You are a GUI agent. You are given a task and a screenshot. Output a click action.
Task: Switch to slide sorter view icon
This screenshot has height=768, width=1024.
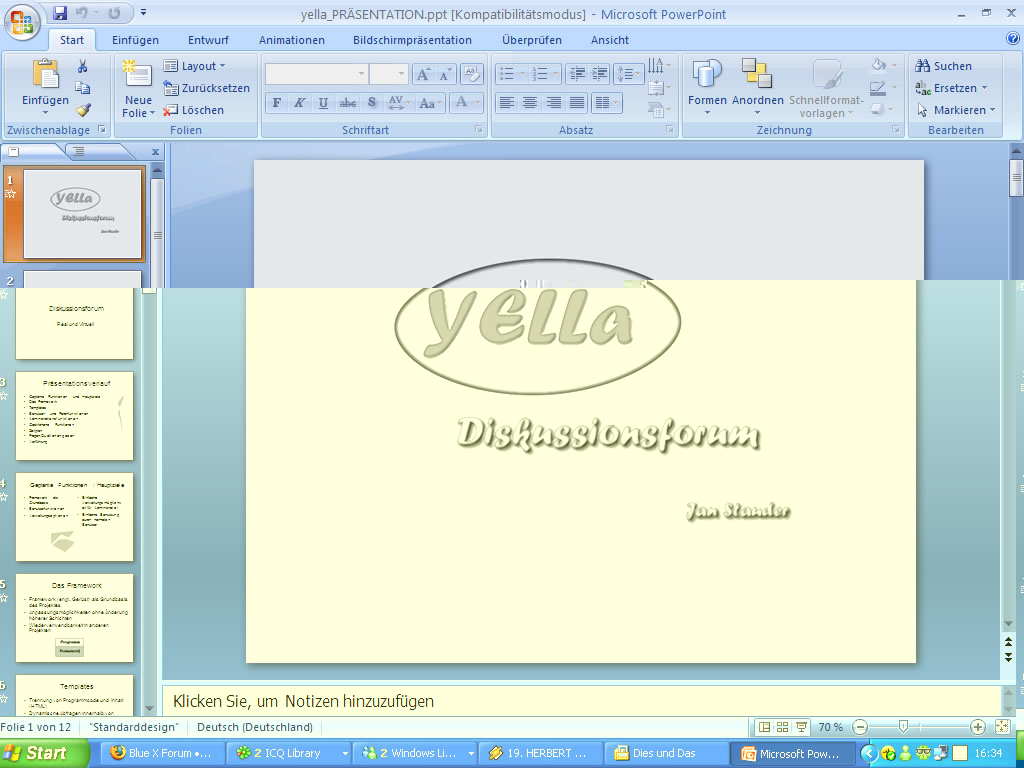click(783, 727)
